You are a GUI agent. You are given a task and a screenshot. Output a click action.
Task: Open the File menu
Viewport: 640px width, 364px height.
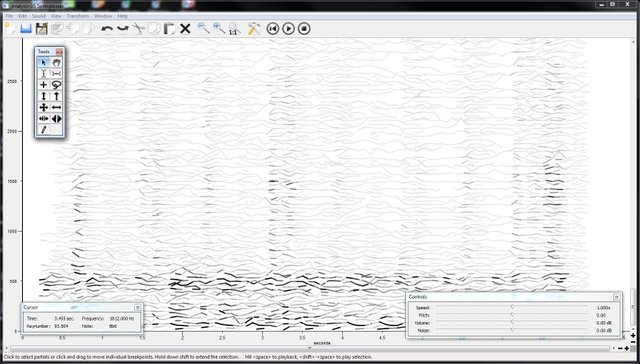[x=9, y=16]
